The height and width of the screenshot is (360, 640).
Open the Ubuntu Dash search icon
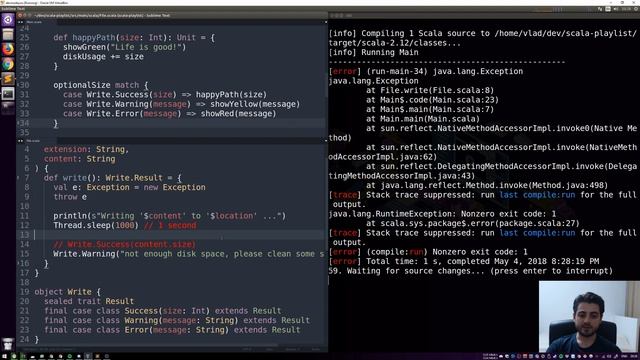8,20
